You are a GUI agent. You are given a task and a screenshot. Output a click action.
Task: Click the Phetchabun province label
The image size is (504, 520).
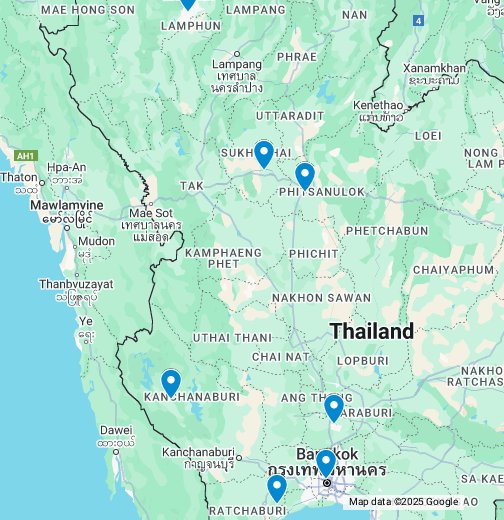[x=387, y=231]
